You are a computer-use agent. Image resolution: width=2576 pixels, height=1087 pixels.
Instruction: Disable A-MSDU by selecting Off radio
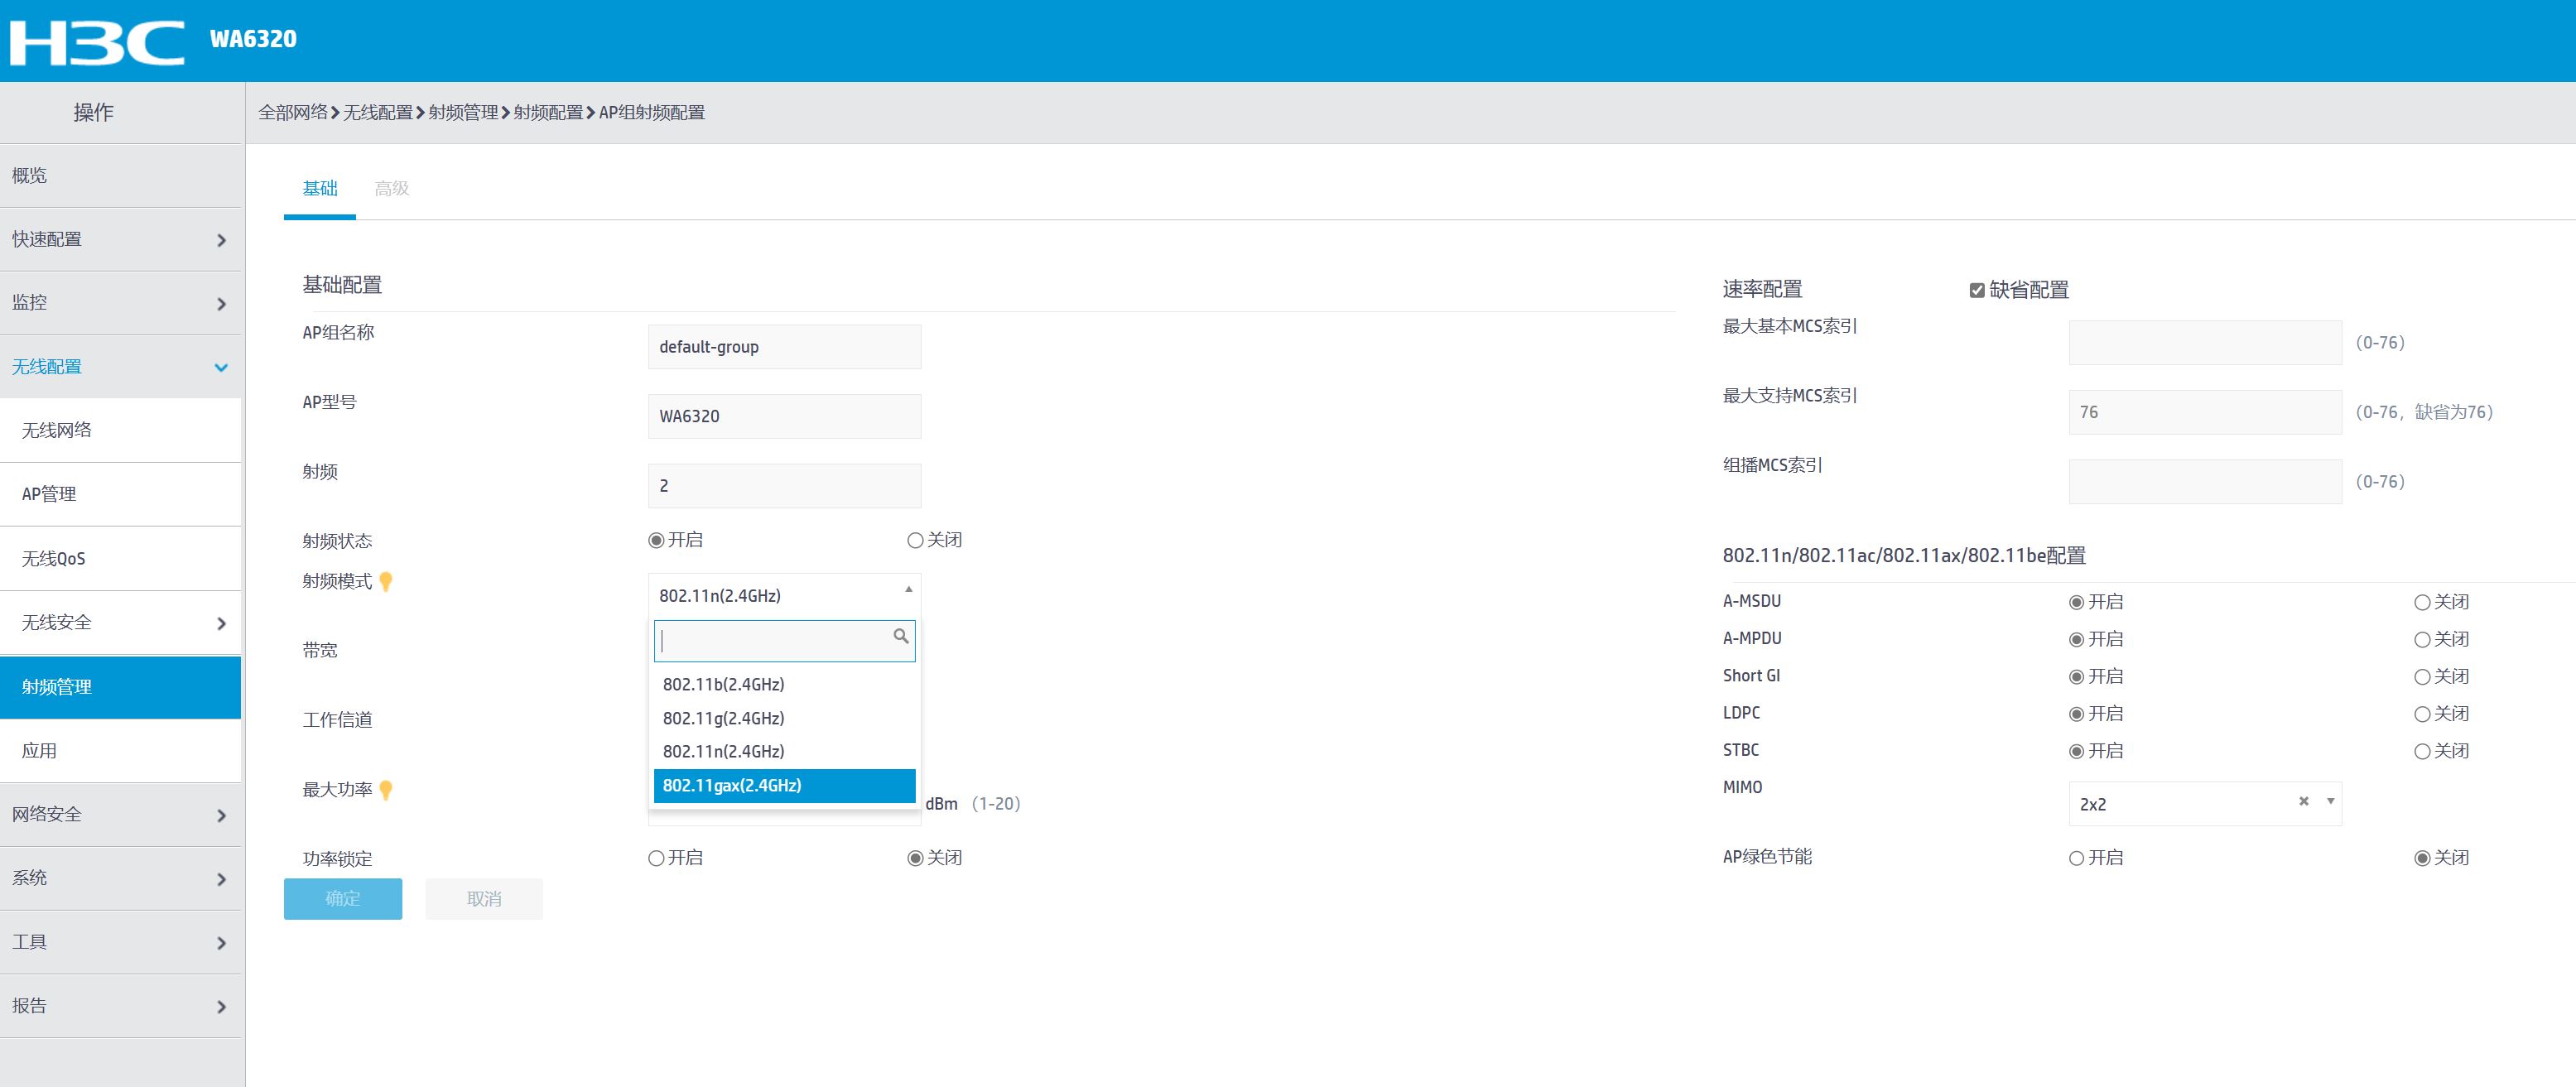tap(2422, 603)
